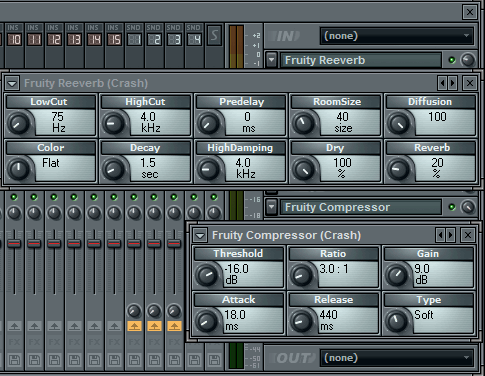Click the Reeverb LowCut knob

pos(19,123)
